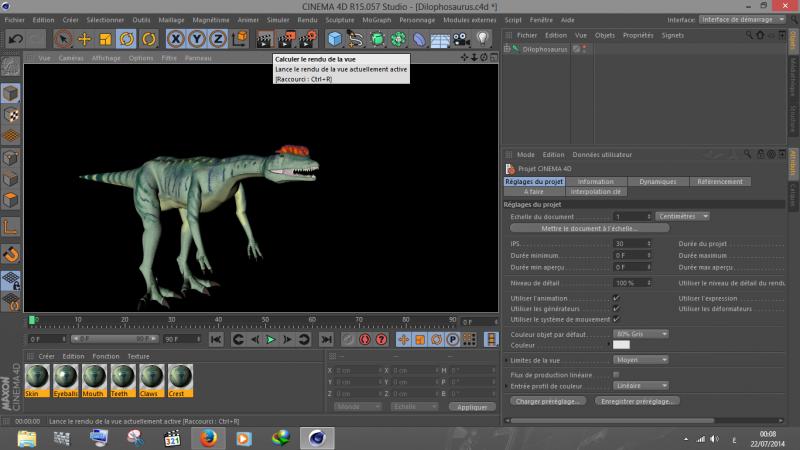800x450 pixels.
Task: Select the deformer bend icon
Action: point(419,39)
